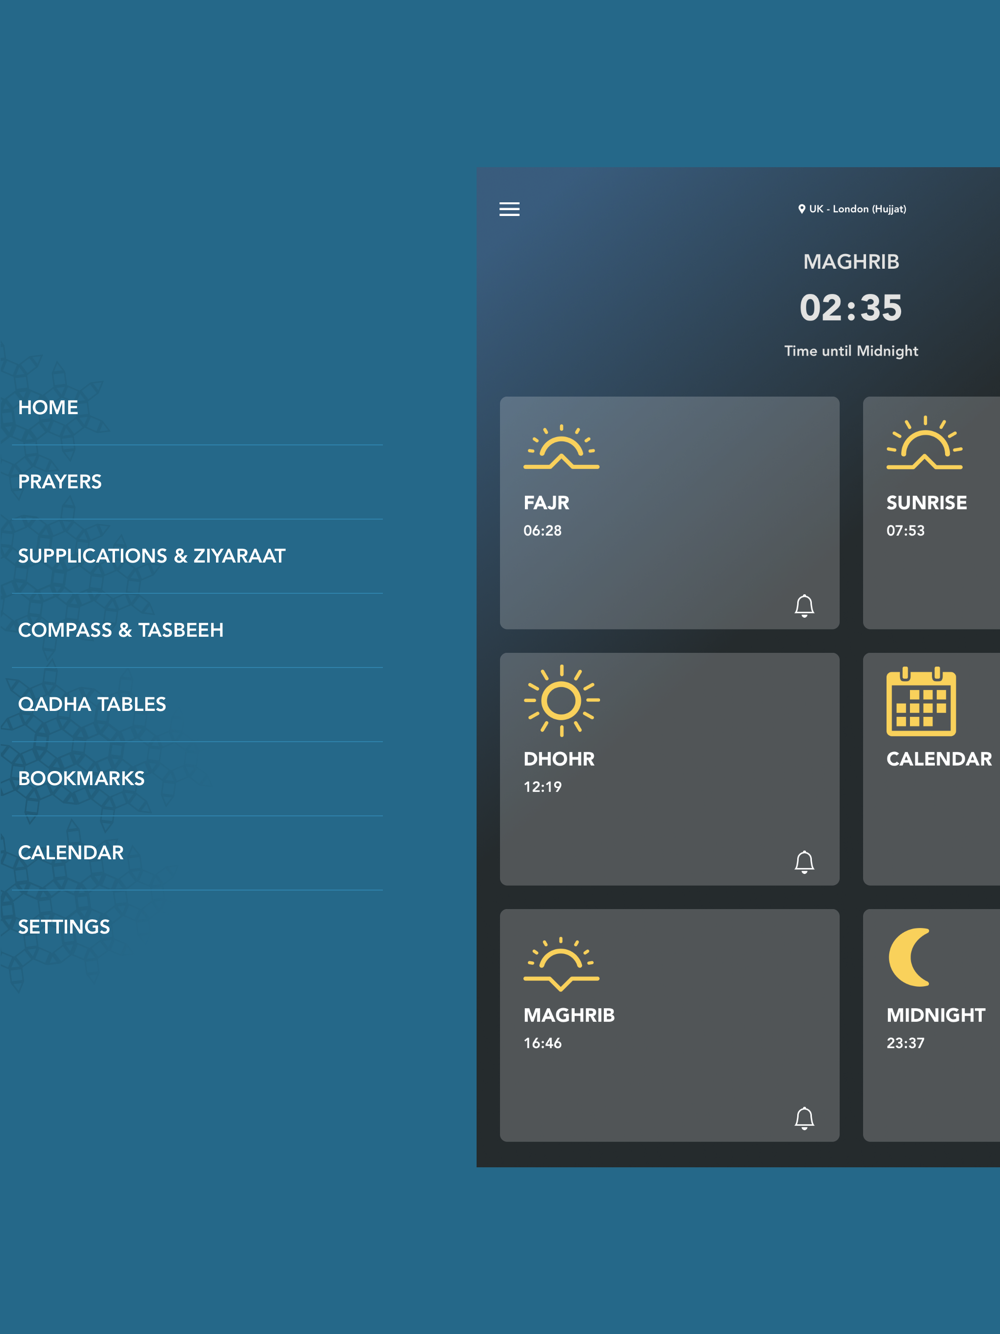This screenshot has width=1000, height=1334.
Task: Open the Calendar tile
Action: pos(931,769)
